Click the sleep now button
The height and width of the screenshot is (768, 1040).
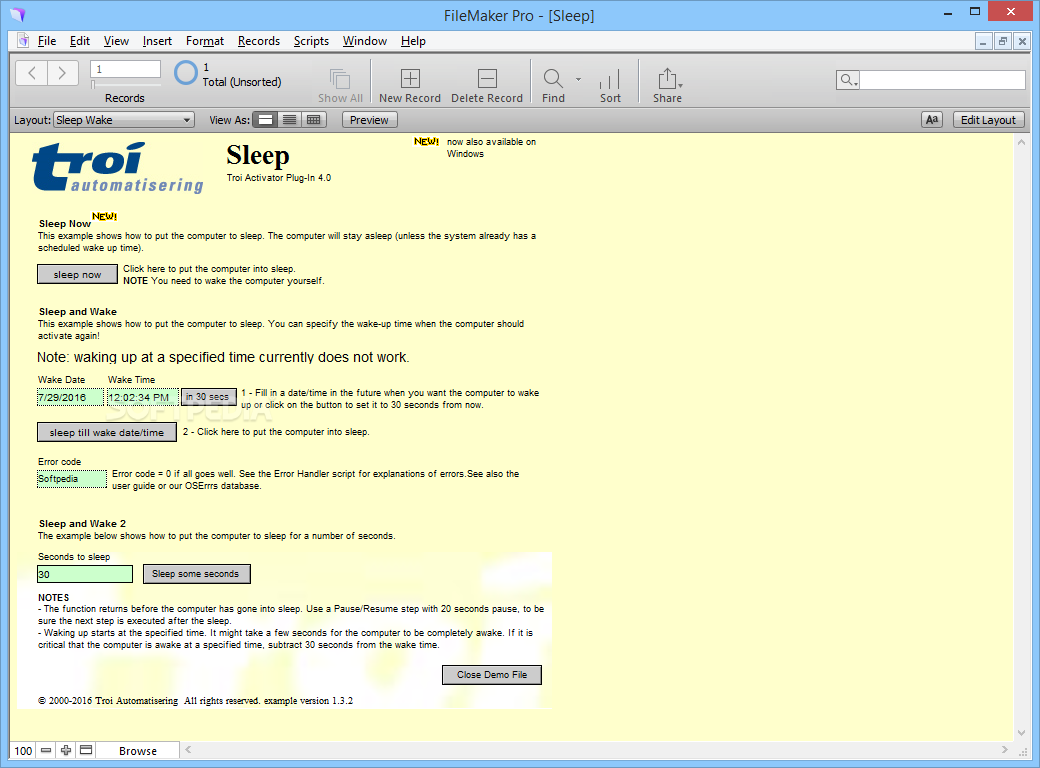point(78,274)
